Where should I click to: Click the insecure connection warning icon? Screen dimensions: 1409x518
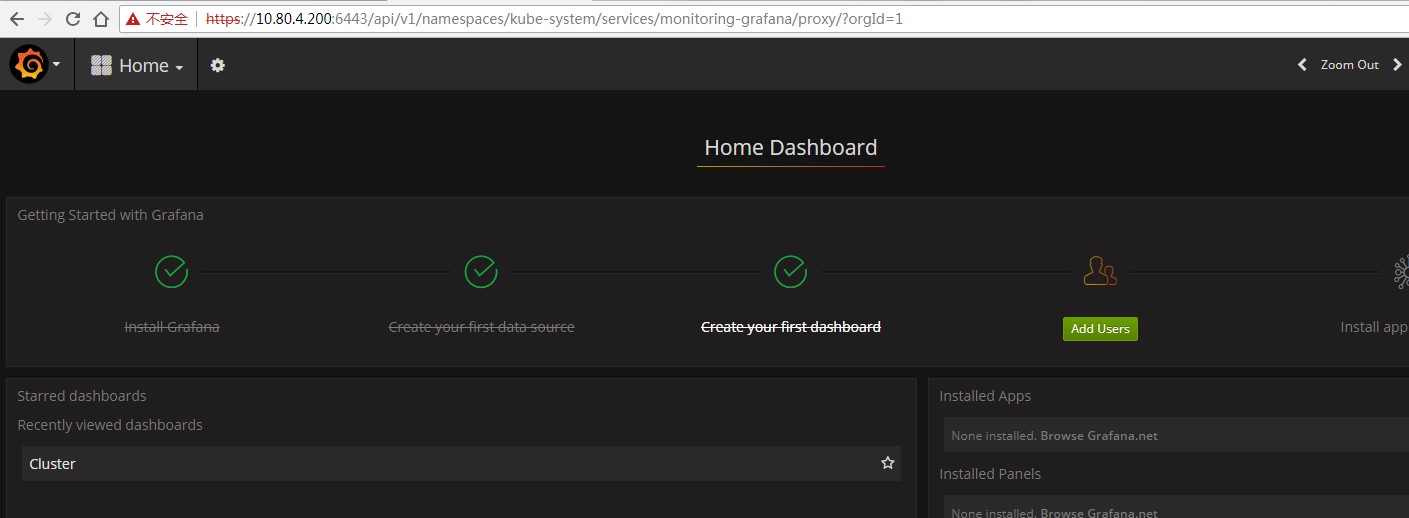pyautogui.click(x=133, y=19)
